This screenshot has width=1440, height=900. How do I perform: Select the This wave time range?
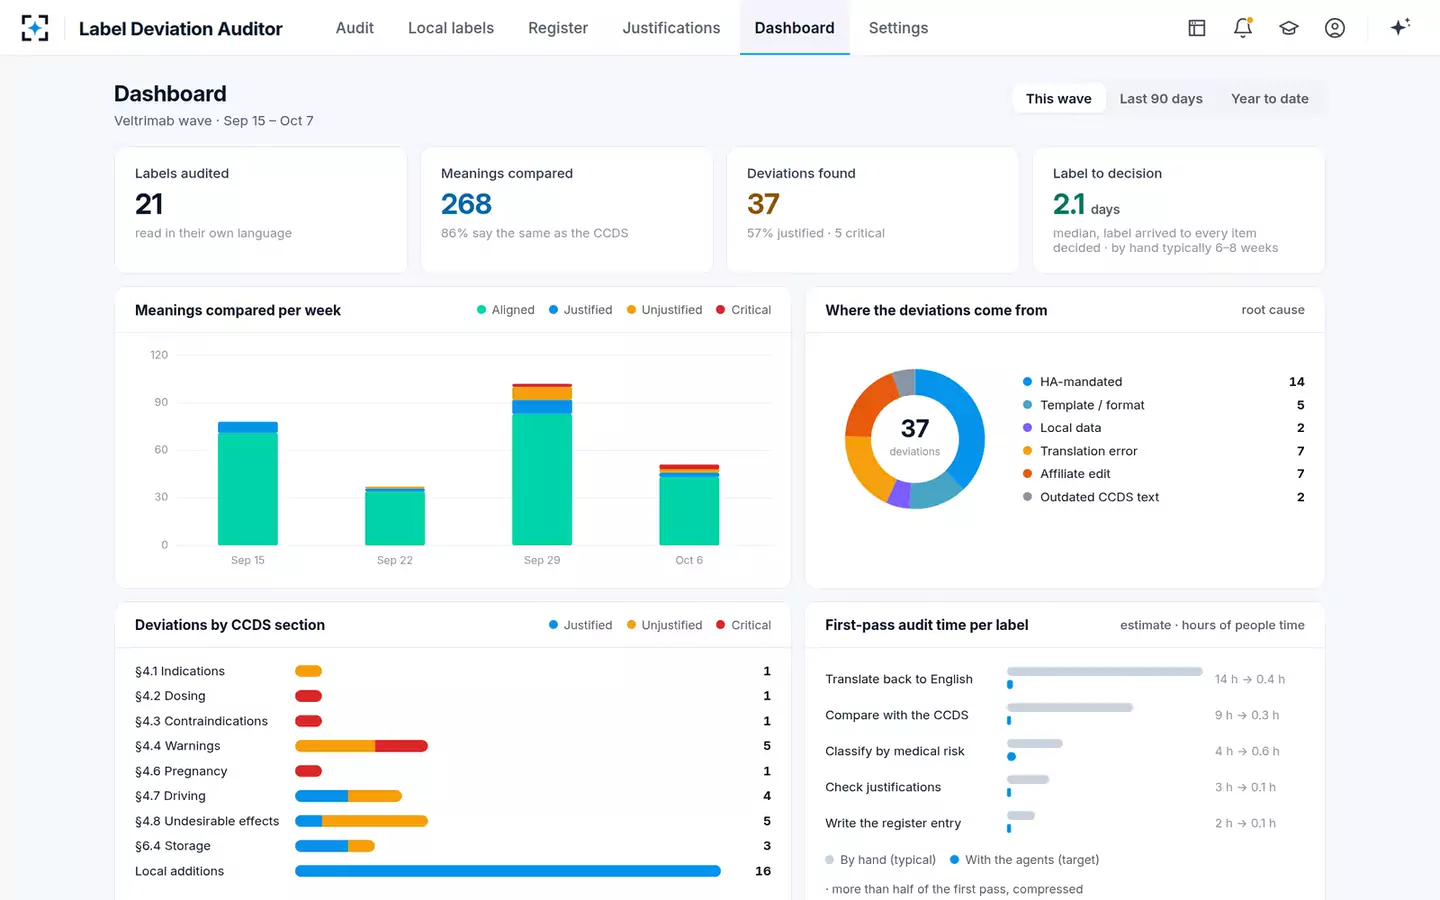[1058, 98]
